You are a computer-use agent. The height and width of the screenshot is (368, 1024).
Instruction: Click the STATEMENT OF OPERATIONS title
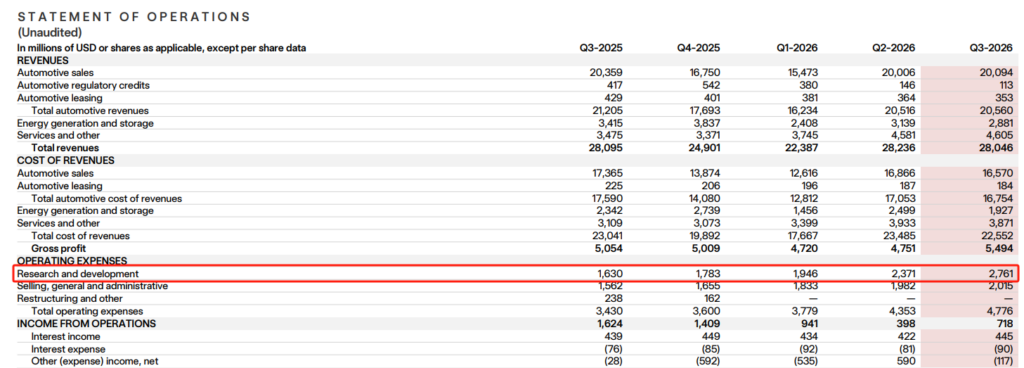click(134, 17)
